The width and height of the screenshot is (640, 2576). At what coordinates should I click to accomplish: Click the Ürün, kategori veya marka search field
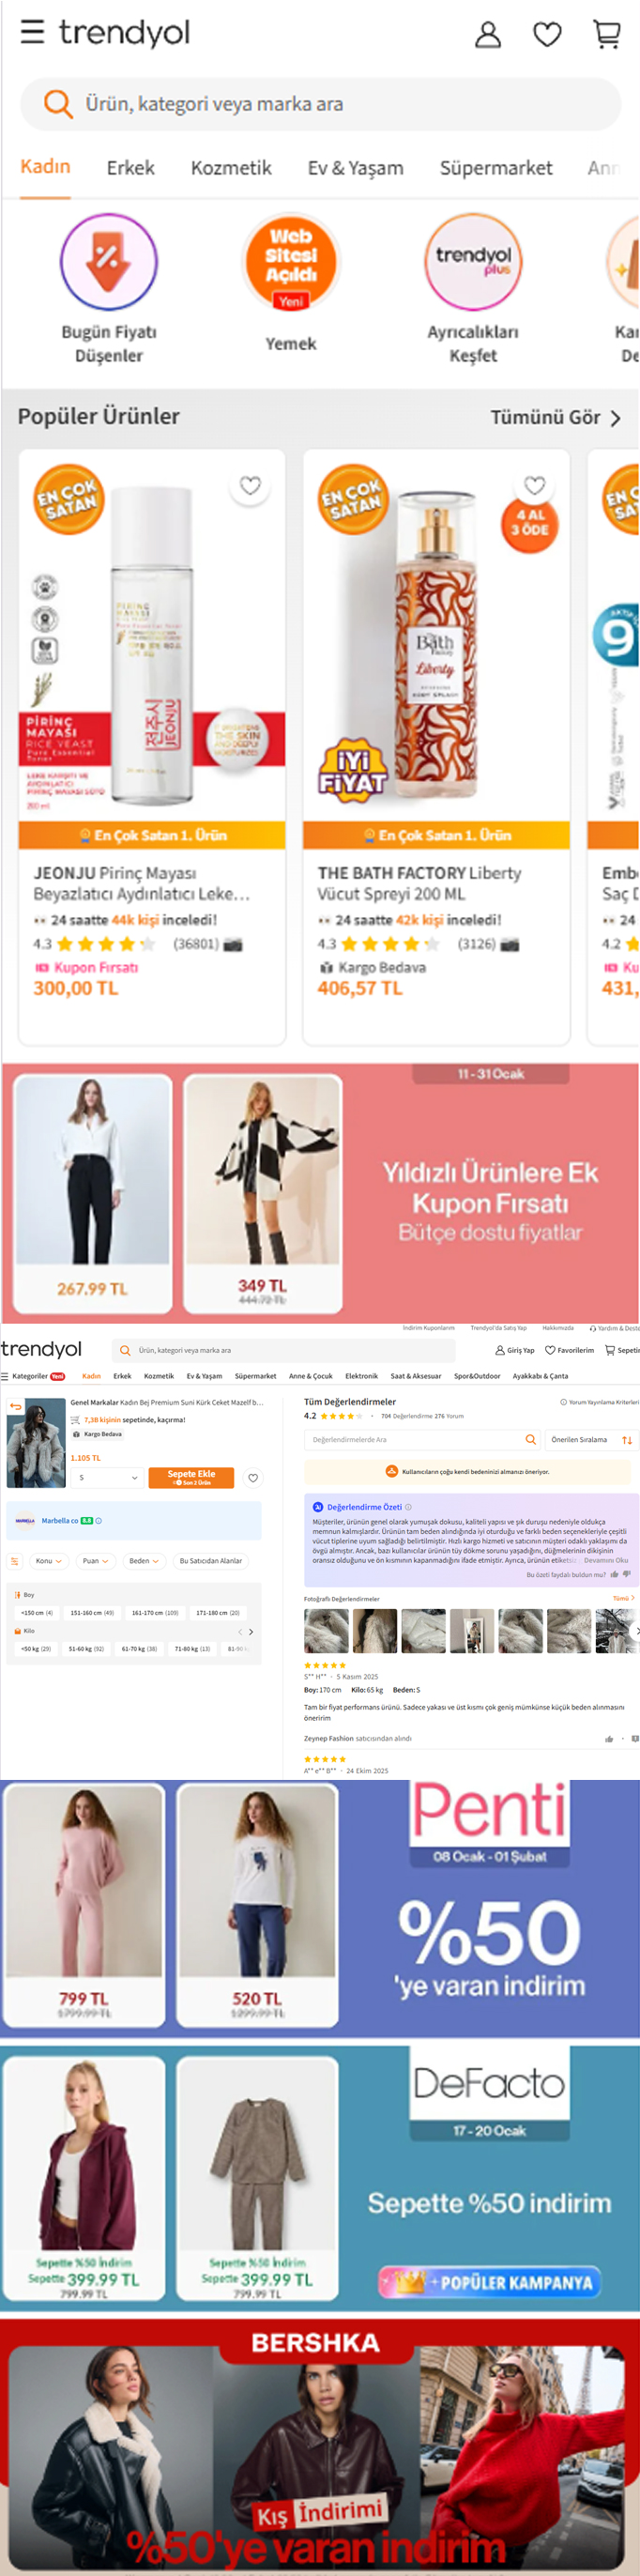(320, 104)
